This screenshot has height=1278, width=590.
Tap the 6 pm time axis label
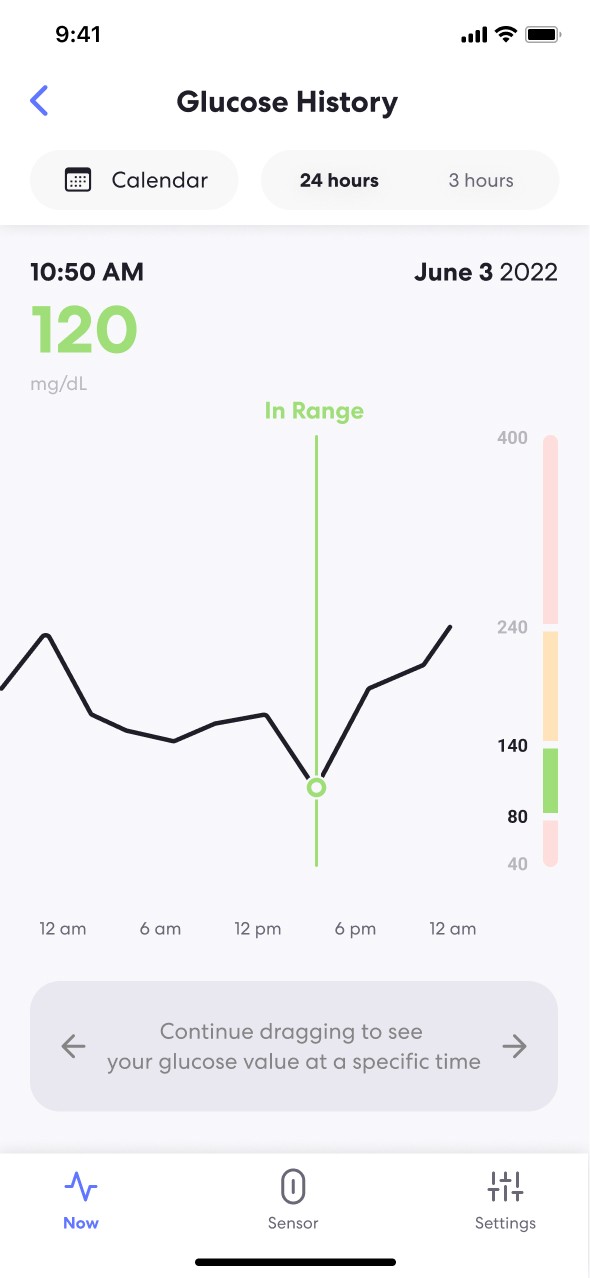355,929
